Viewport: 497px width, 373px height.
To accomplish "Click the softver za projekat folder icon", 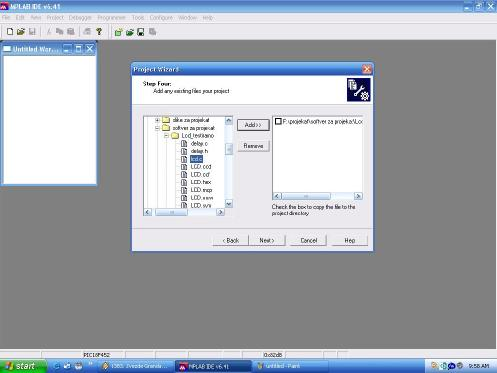I will click(x=166, y=128).
